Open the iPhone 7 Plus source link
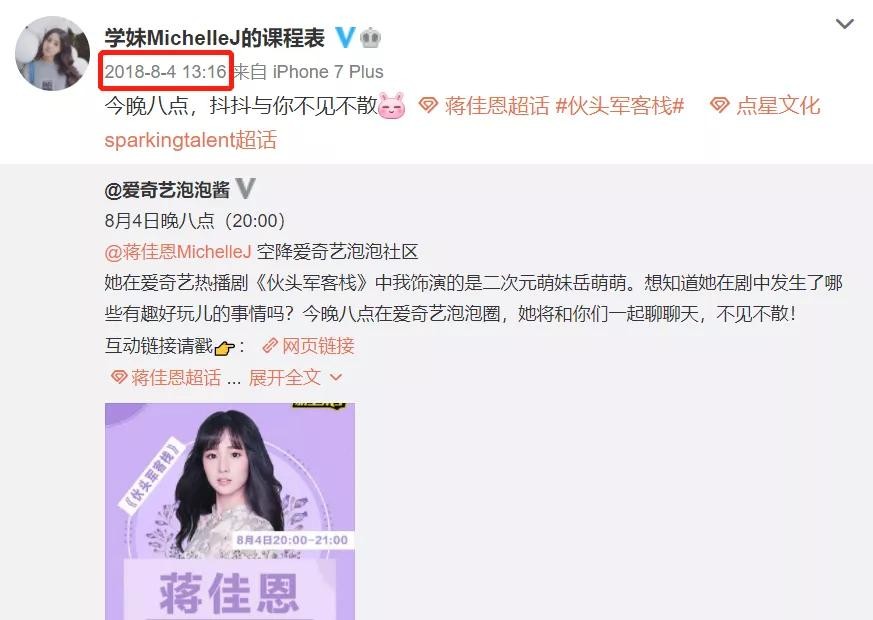Screen dimensions: 873x620 coord(328,72)
